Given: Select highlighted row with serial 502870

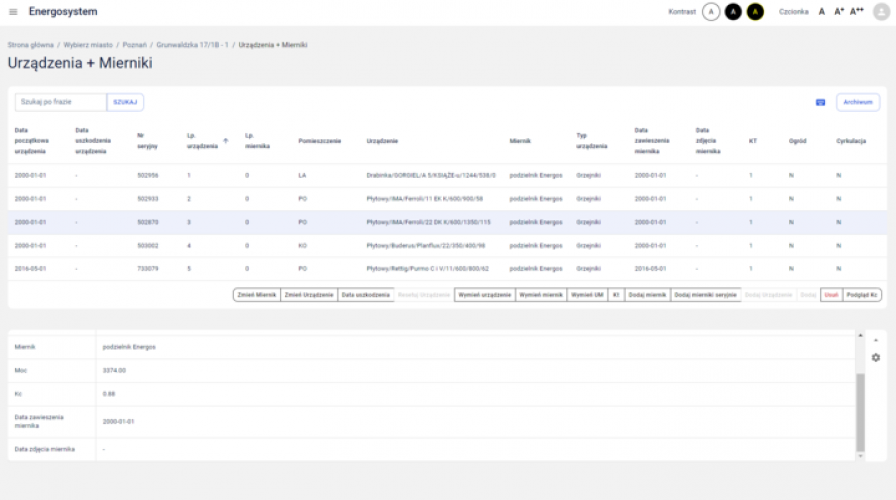Looking at the screenshot, I should coord(447,222).
